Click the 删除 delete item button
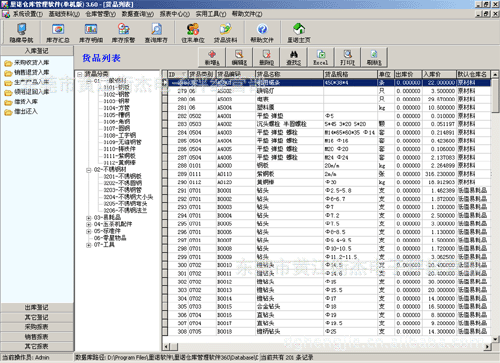The width and height of the screenshot is (500, 363). point(266,57)
